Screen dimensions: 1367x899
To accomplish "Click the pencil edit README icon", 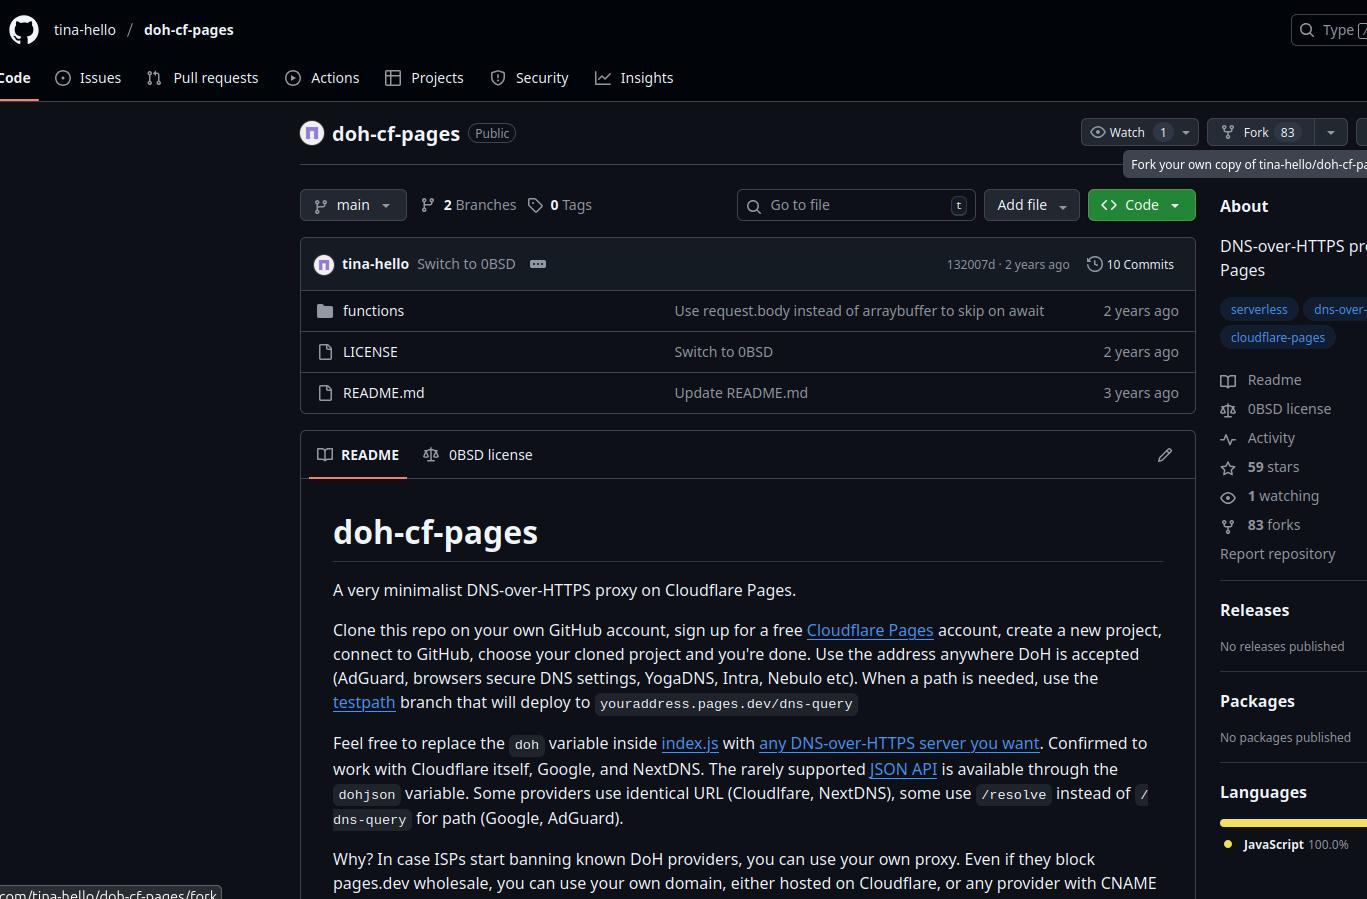I will (x=1164, y=455).
